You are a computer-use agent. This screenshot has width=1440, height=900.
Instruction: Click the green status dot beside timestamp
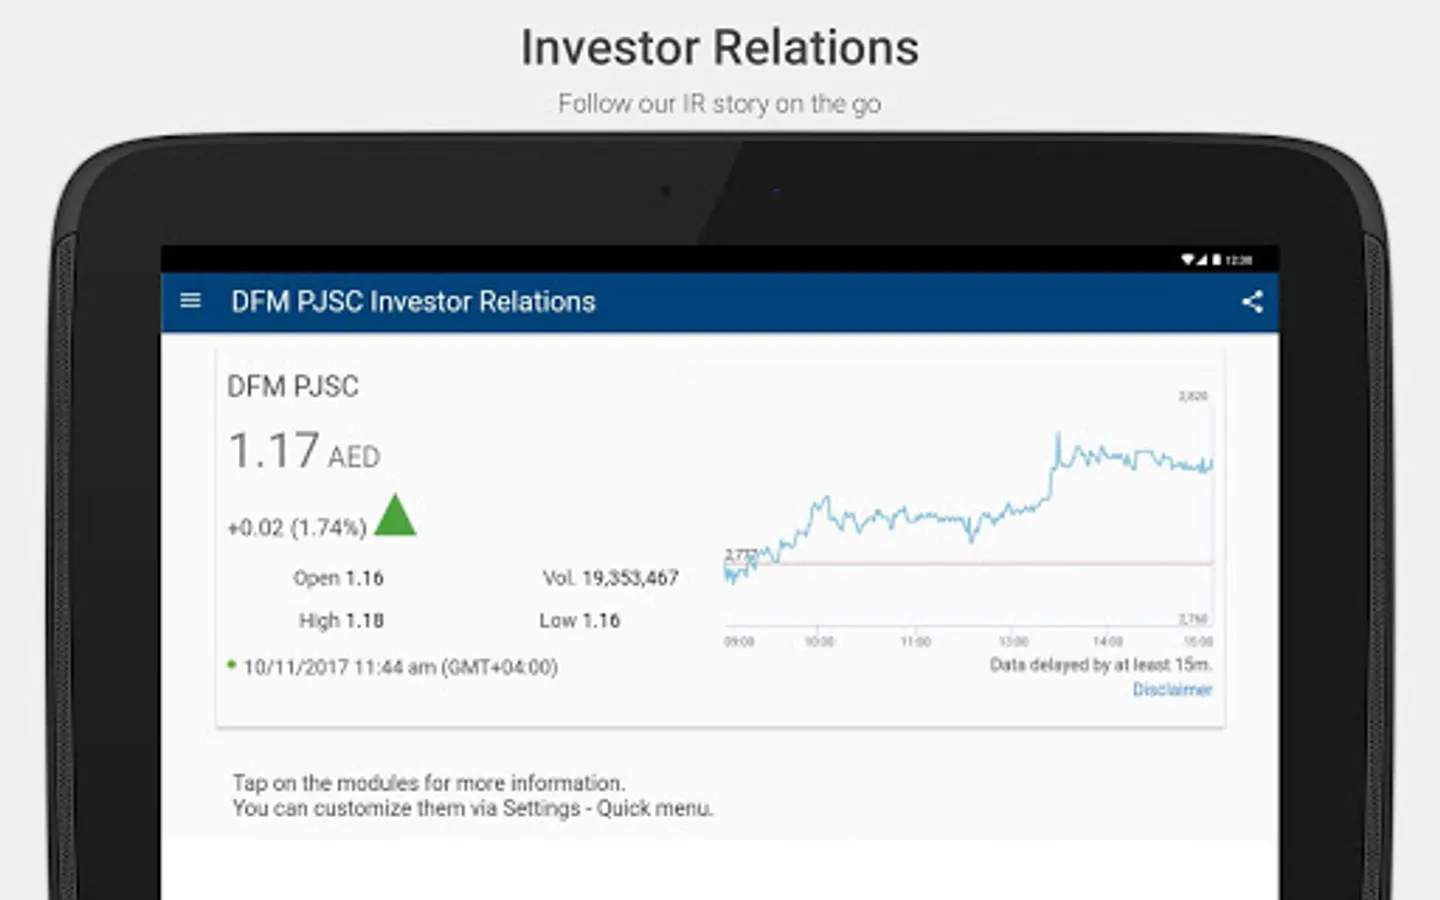232,664
